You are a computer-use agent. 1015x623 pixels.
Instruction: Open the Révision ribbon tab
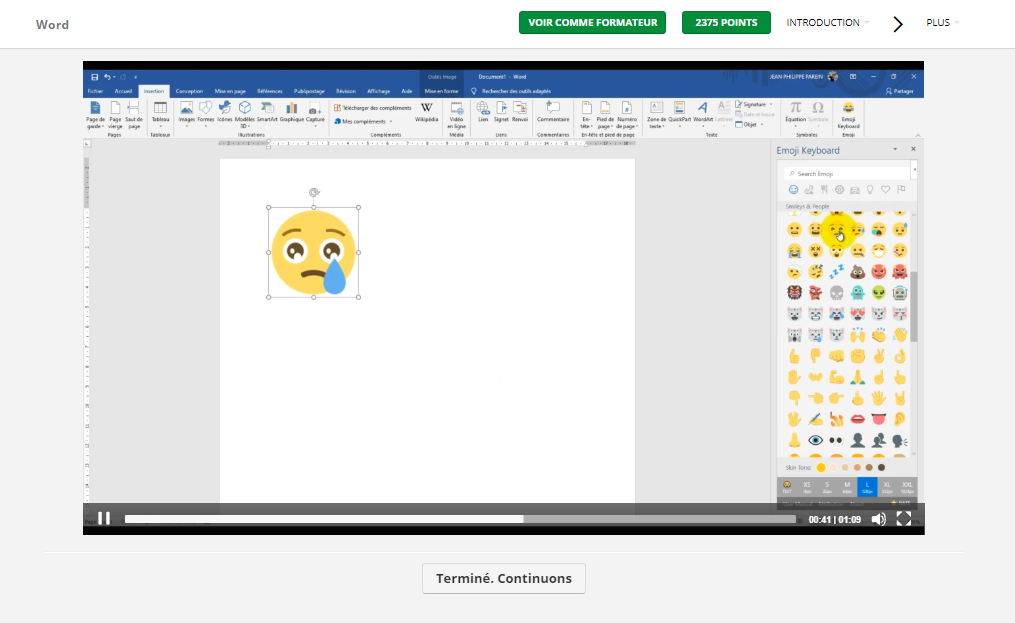346,91
